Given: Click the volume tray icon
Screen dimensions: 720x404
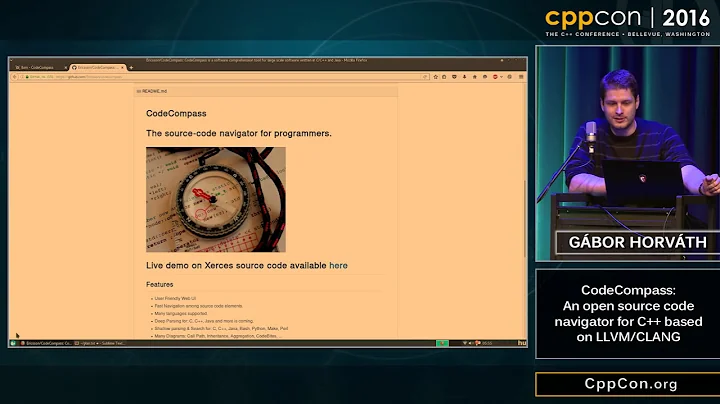Looking at the screenshot, I should coord(471,343).
